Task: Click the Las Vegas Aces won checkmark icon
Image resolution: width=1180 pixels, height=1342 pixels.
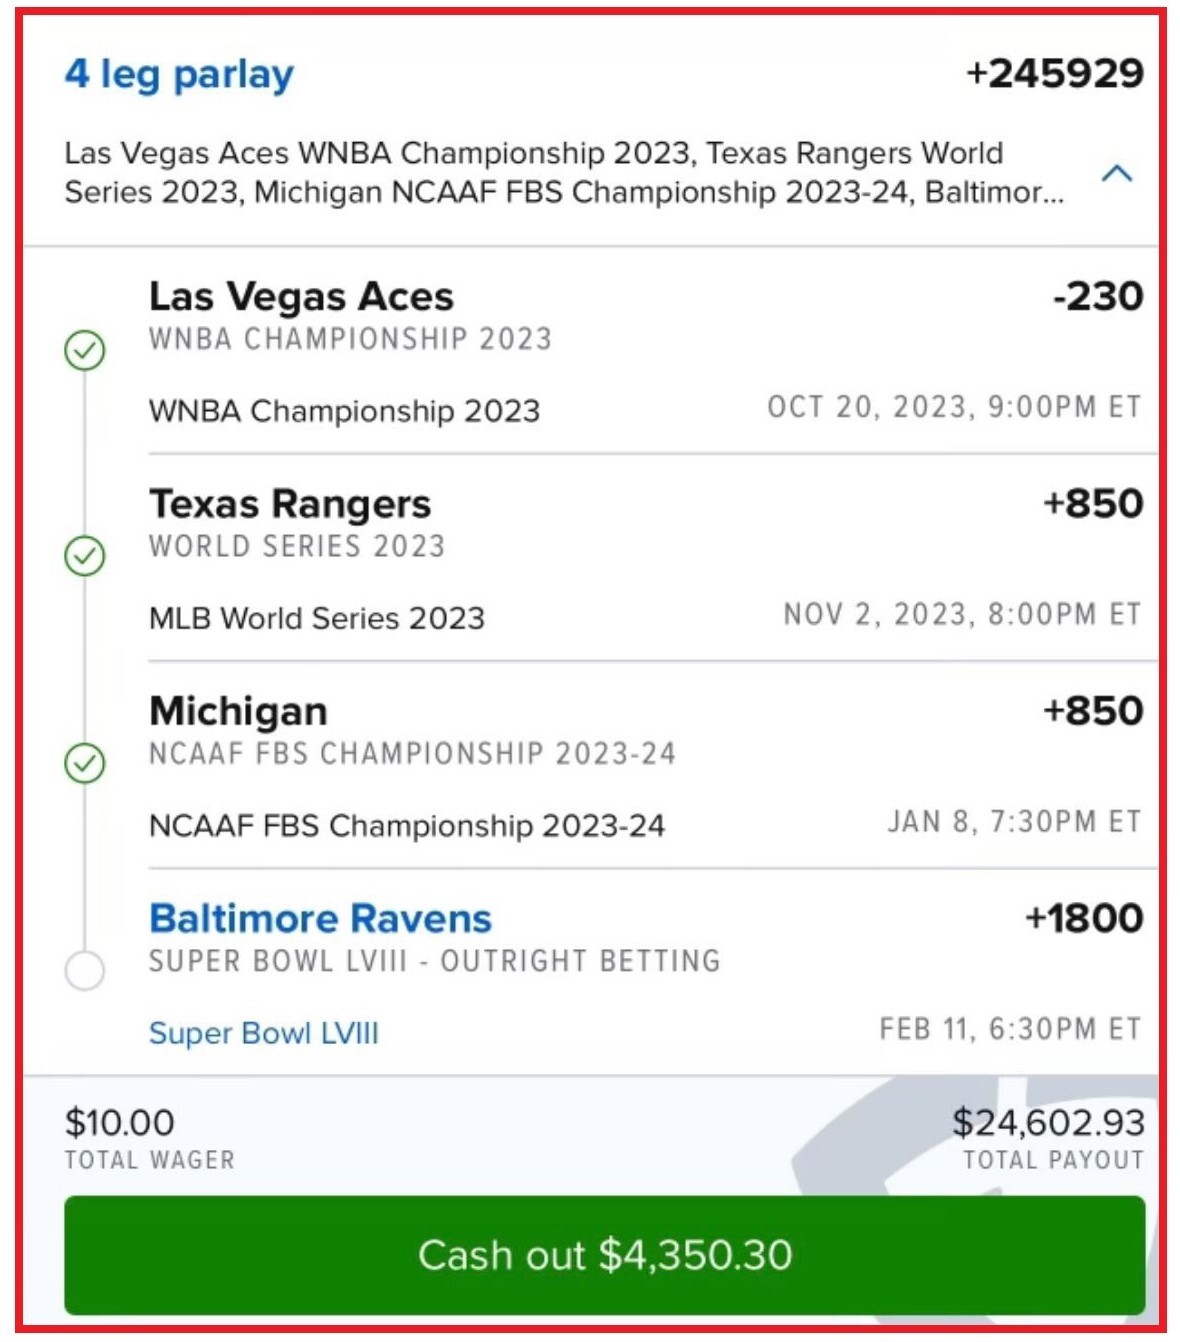Action: (85, 351)
